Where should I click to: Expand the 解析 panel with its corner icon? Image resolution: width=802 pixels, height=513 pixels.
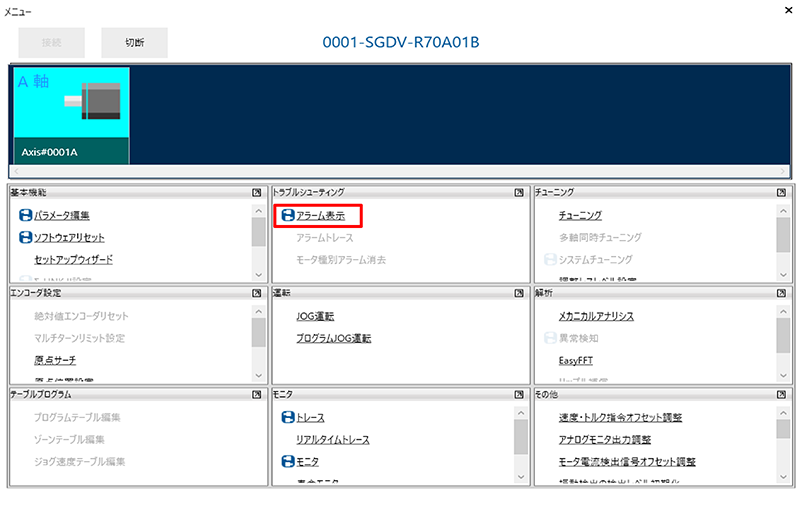coord(782,293)
